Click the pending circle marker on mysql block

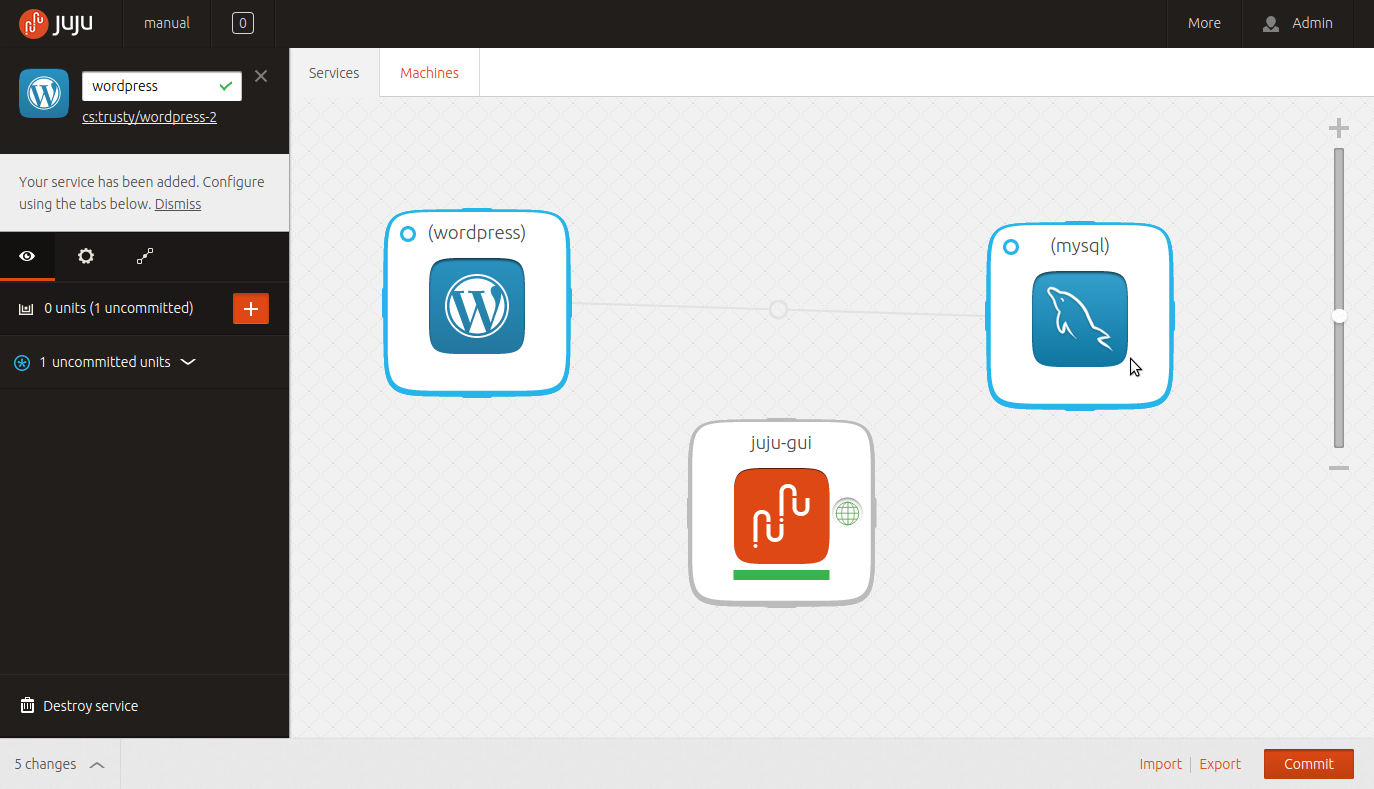pyautogui.click(x=1011, y=247)
